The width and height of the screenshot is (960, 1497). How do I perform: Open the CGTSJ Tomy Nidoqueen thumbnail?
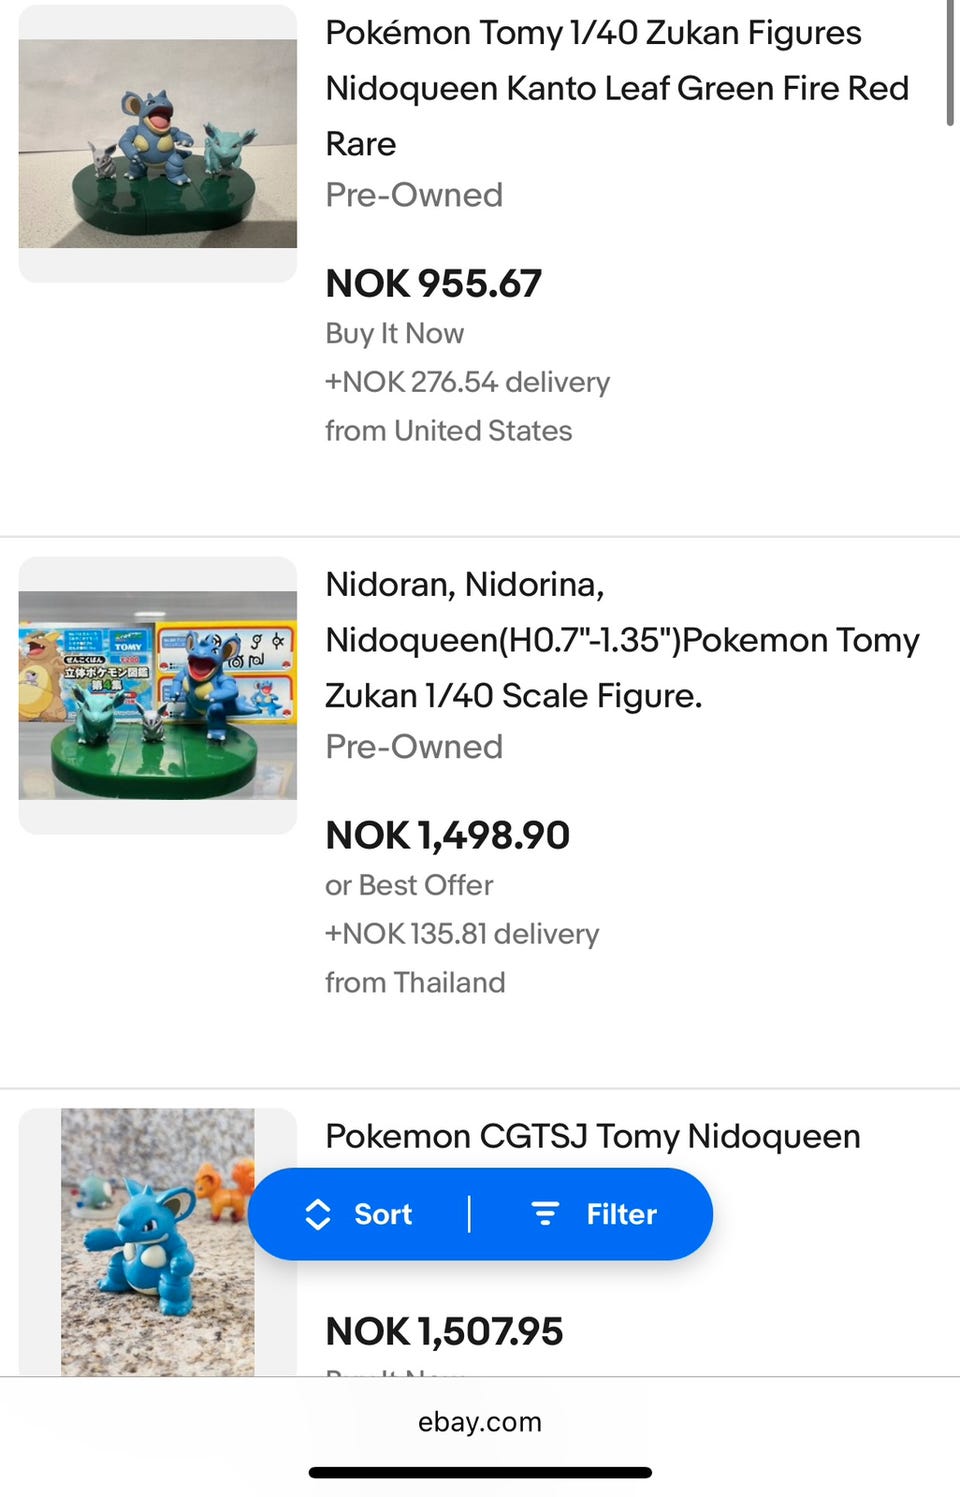point(158,1242)
